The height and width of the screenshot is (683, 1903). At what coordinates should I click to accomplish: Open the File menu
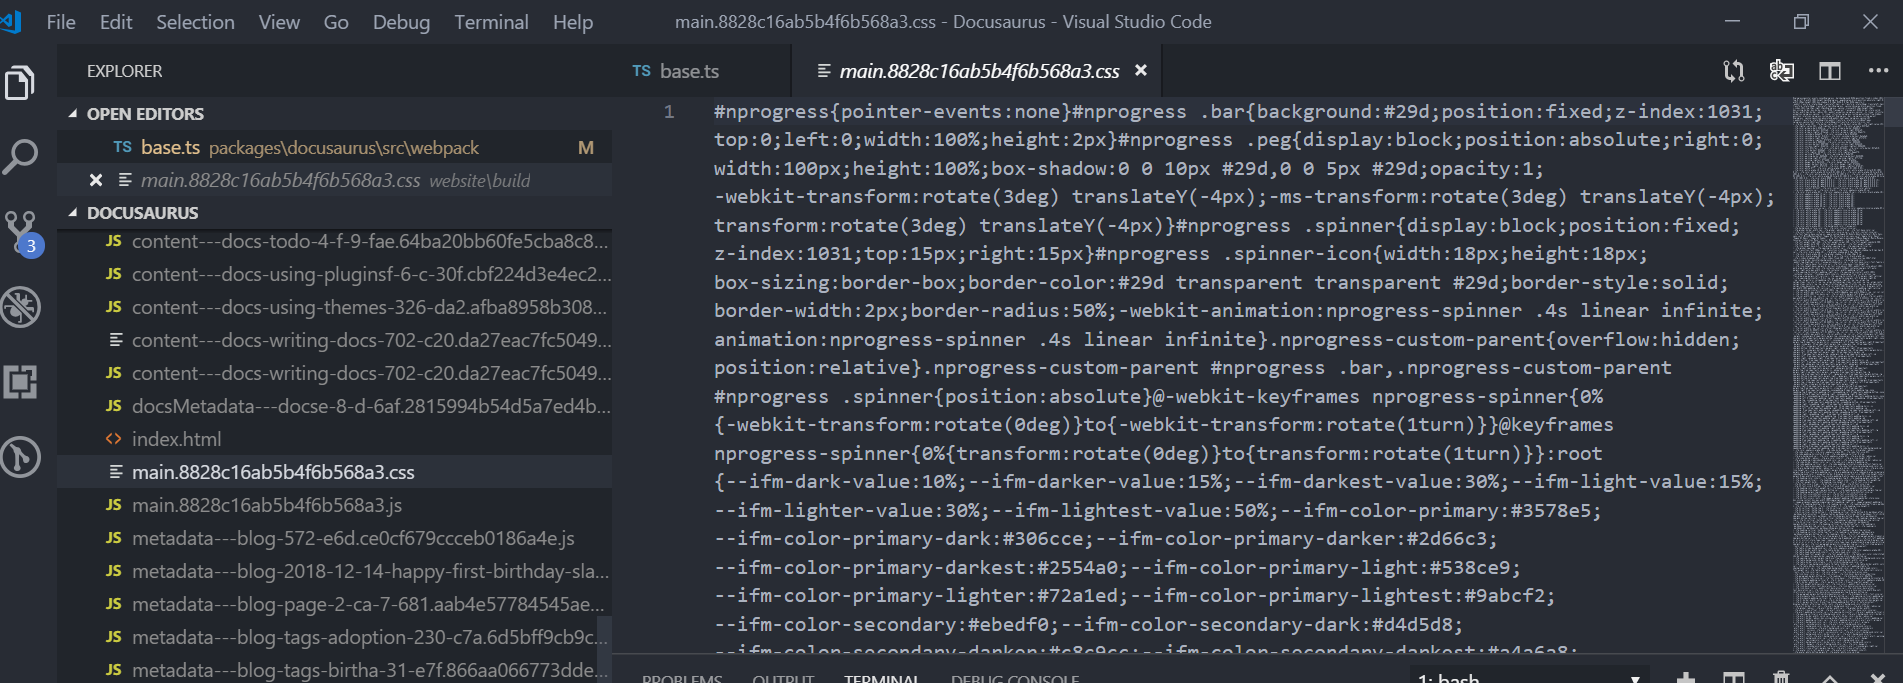(61, 22)
